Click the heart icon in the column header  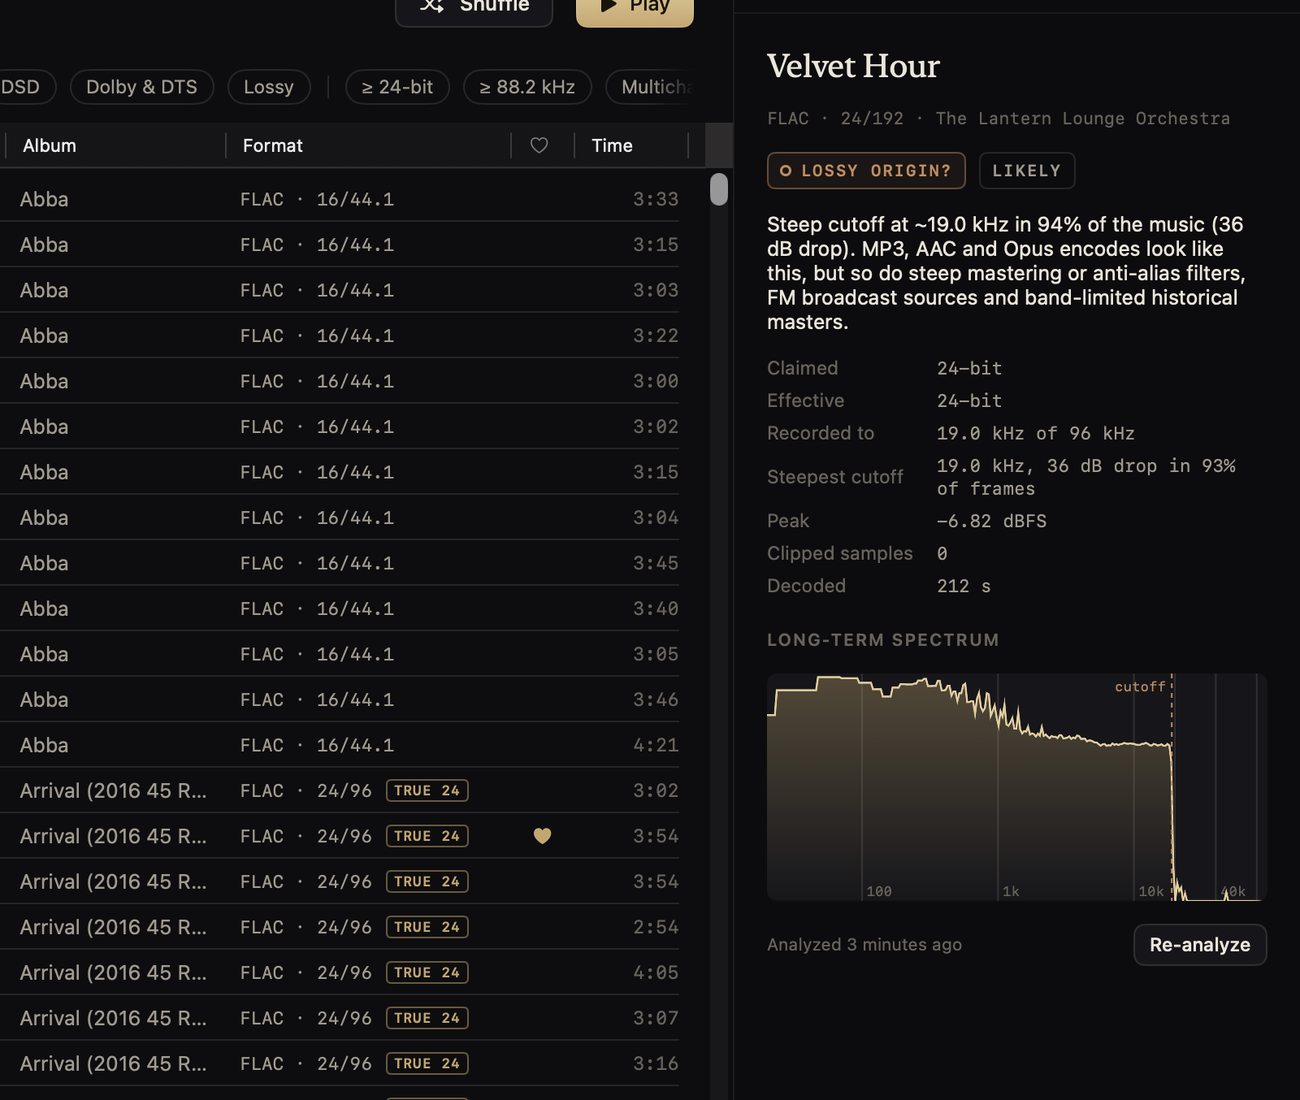[539, 146]
